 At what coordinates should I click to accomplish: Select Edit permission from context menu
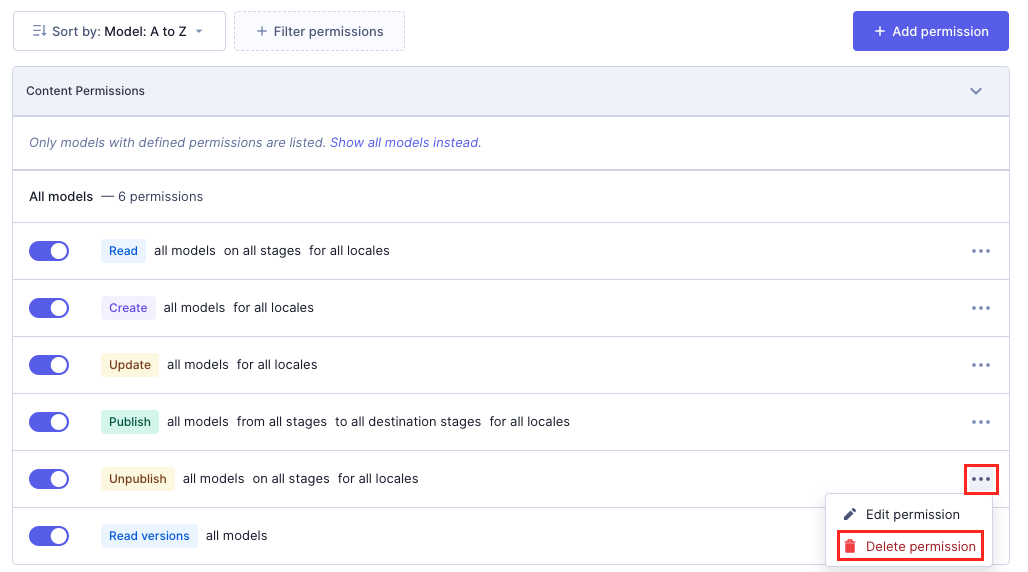(x=911, y=514)
